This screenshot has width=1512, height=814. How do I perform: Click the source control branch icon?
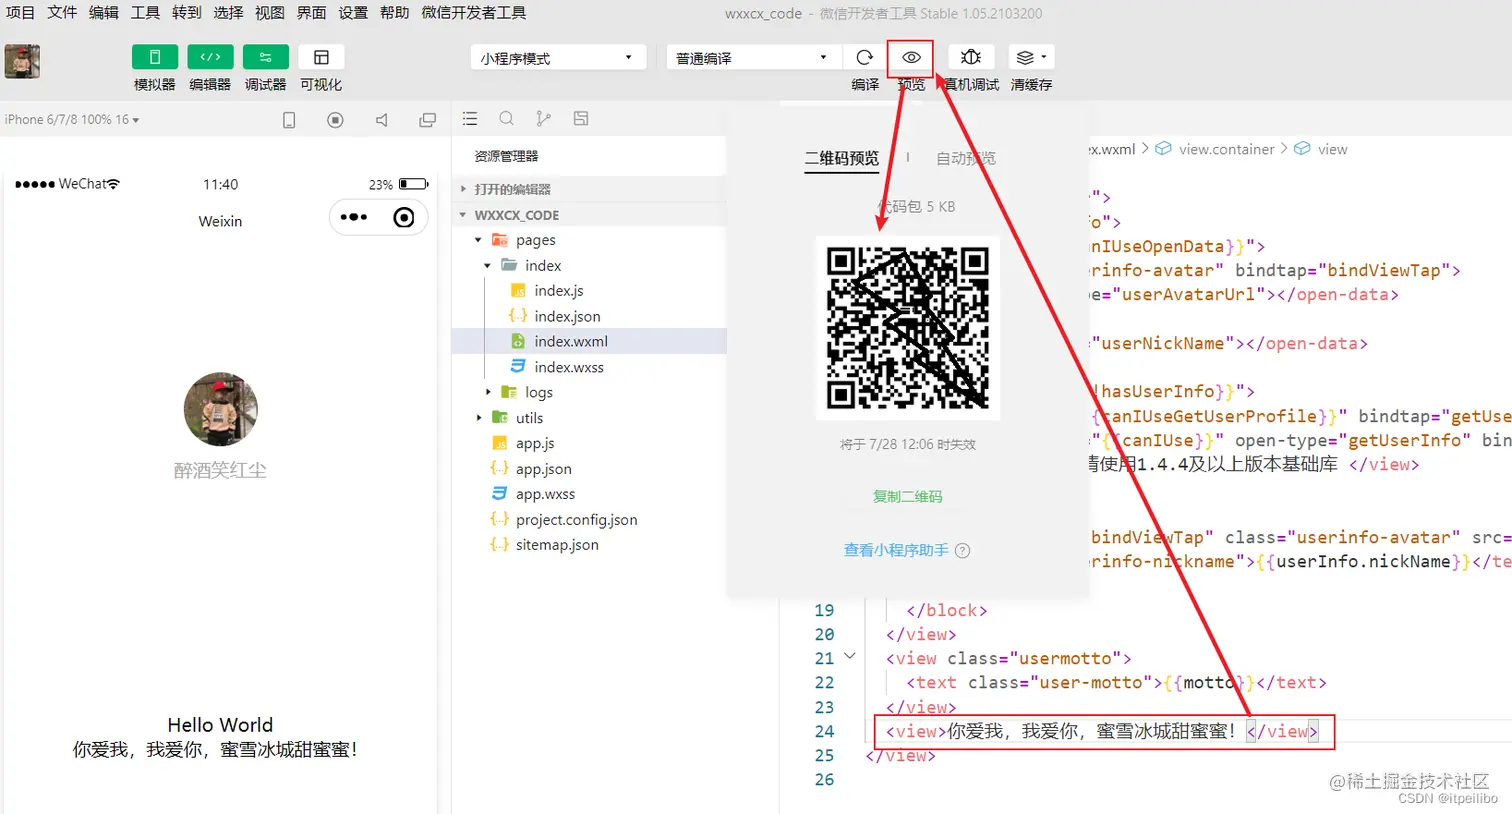pos(543,119)
